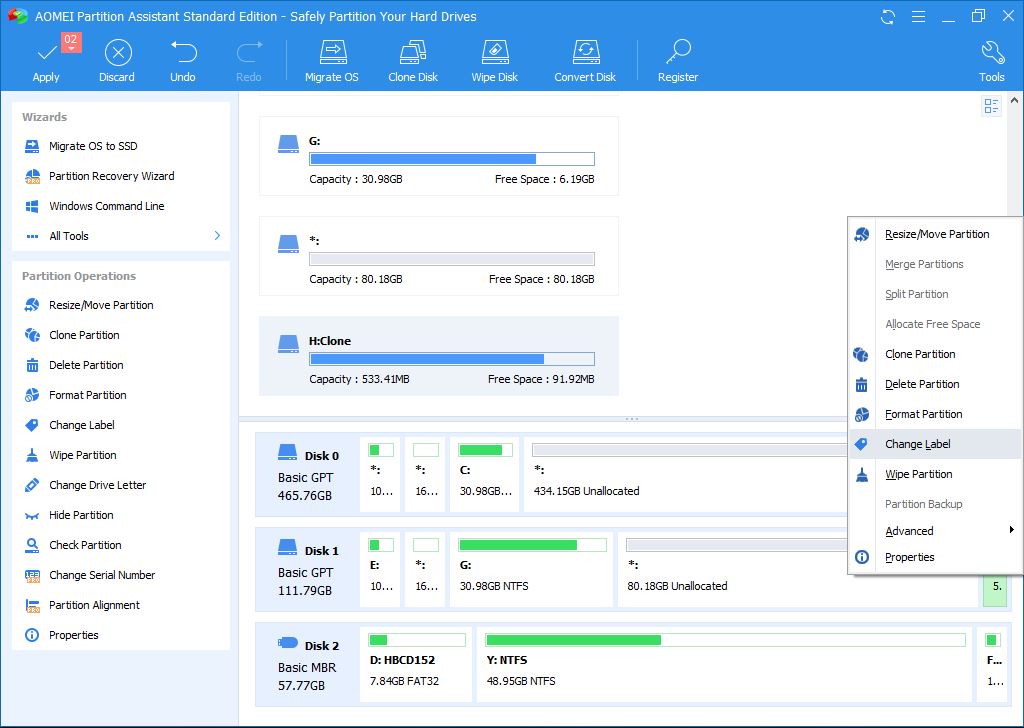The image size is (1024, 728).
Task: Apply the pending operations
Action: (46, 56)
